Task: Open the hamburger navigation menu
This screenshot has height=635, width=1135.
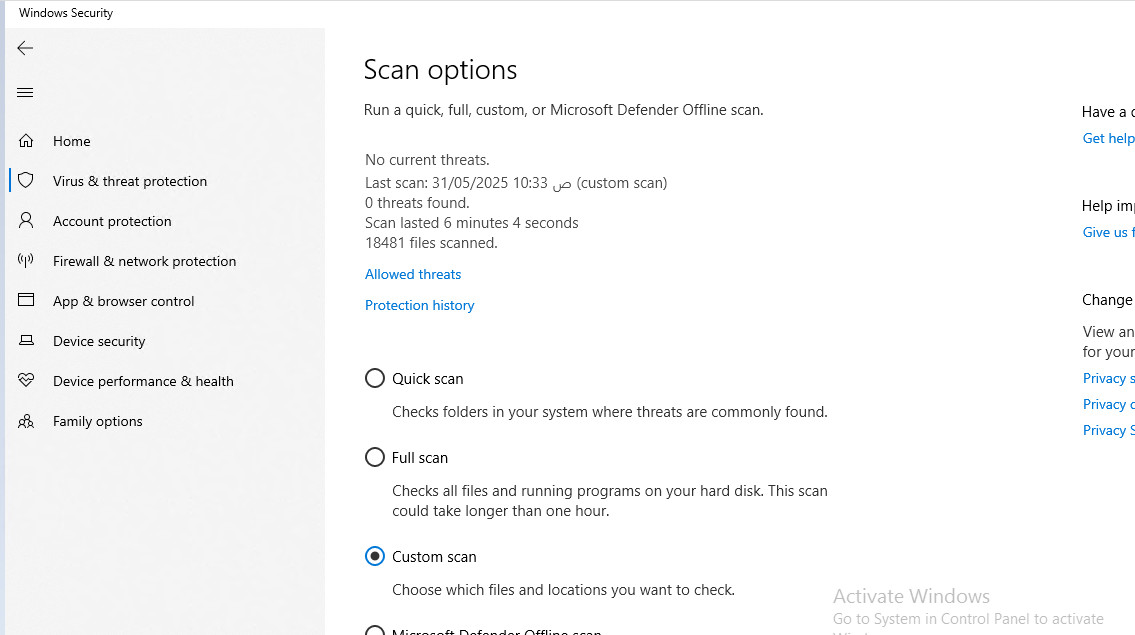Action: pyautogui.click(x=25, y=93)
